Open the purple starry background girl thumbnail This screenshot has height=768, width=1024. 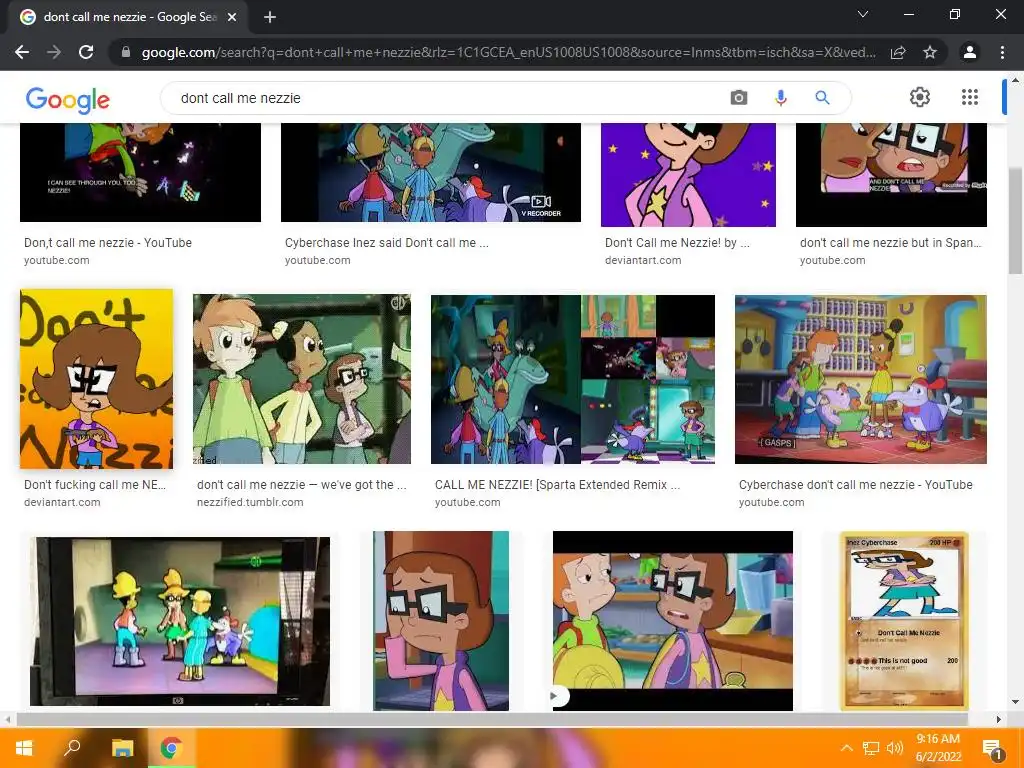tap(688, 174)
